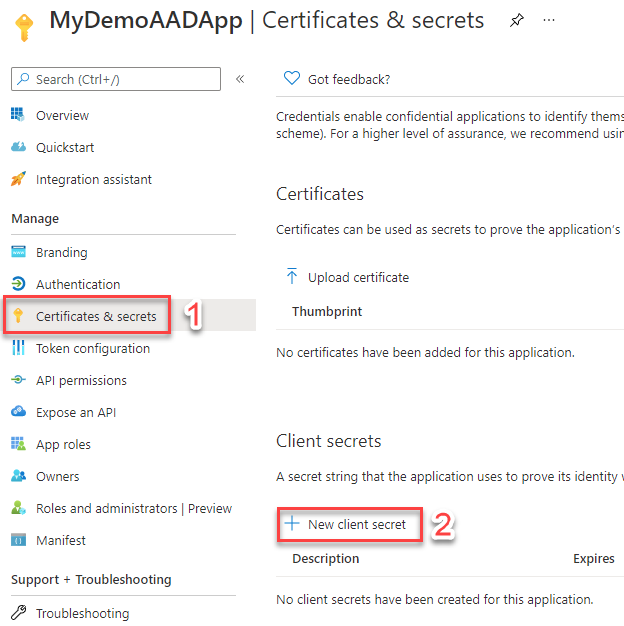The height and width of the screenshot is (626, 624).
Task: Click the Manifest icon
Action: coord(18,540)
